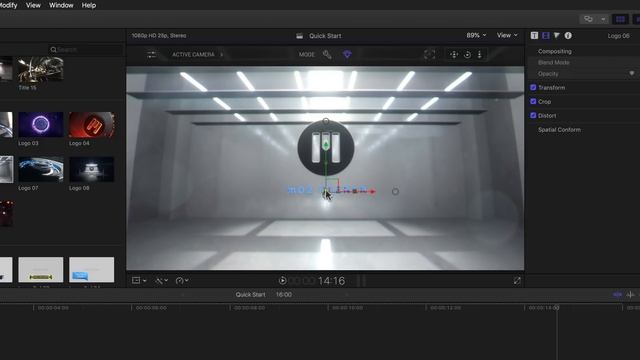This screenshot has height=360, width=640.
Task: Expand the Active Camera chevron
Action: pyautogui.click(x=222, y=54)
